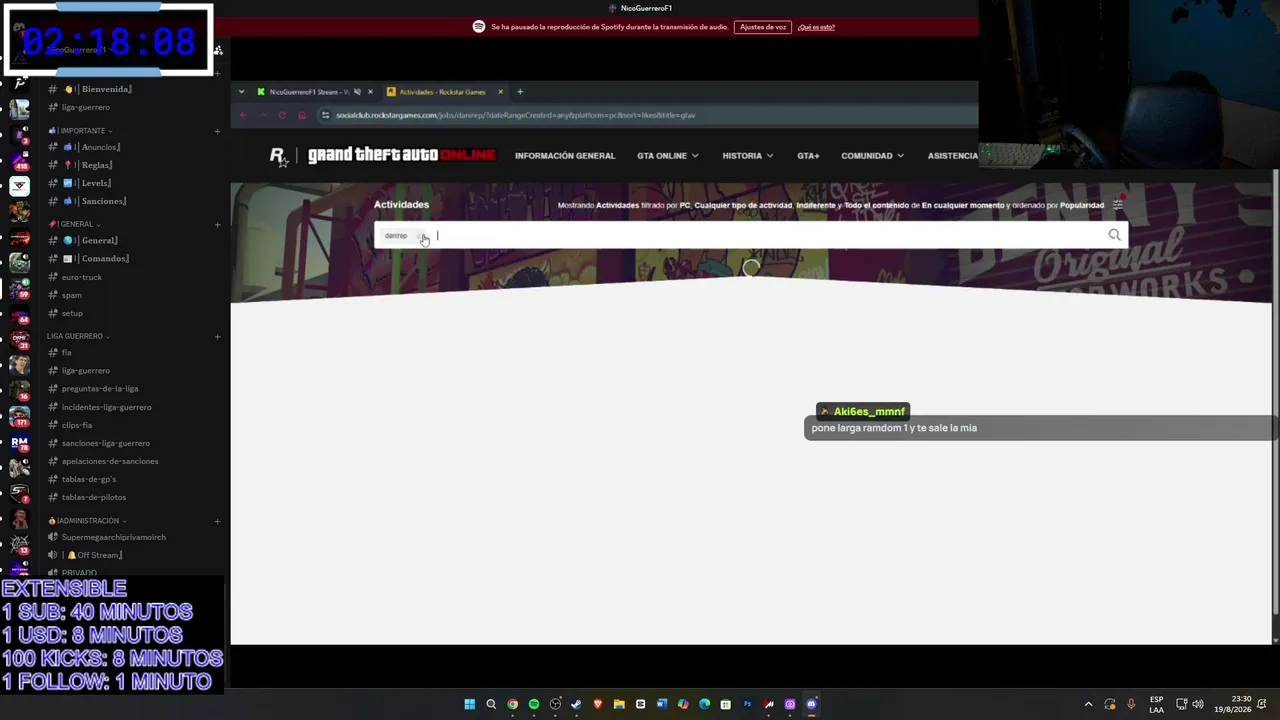1280x720 pixels.
Task: Add a channel to the LIGA GUERRERO category
Action: pos(217,336)
